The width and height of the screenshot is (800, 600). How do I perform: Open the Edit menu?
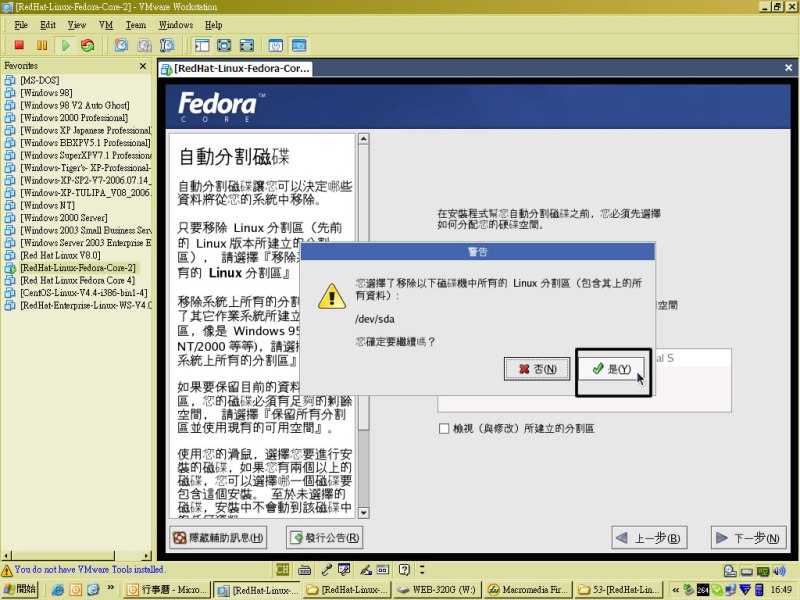click(47, 24)
